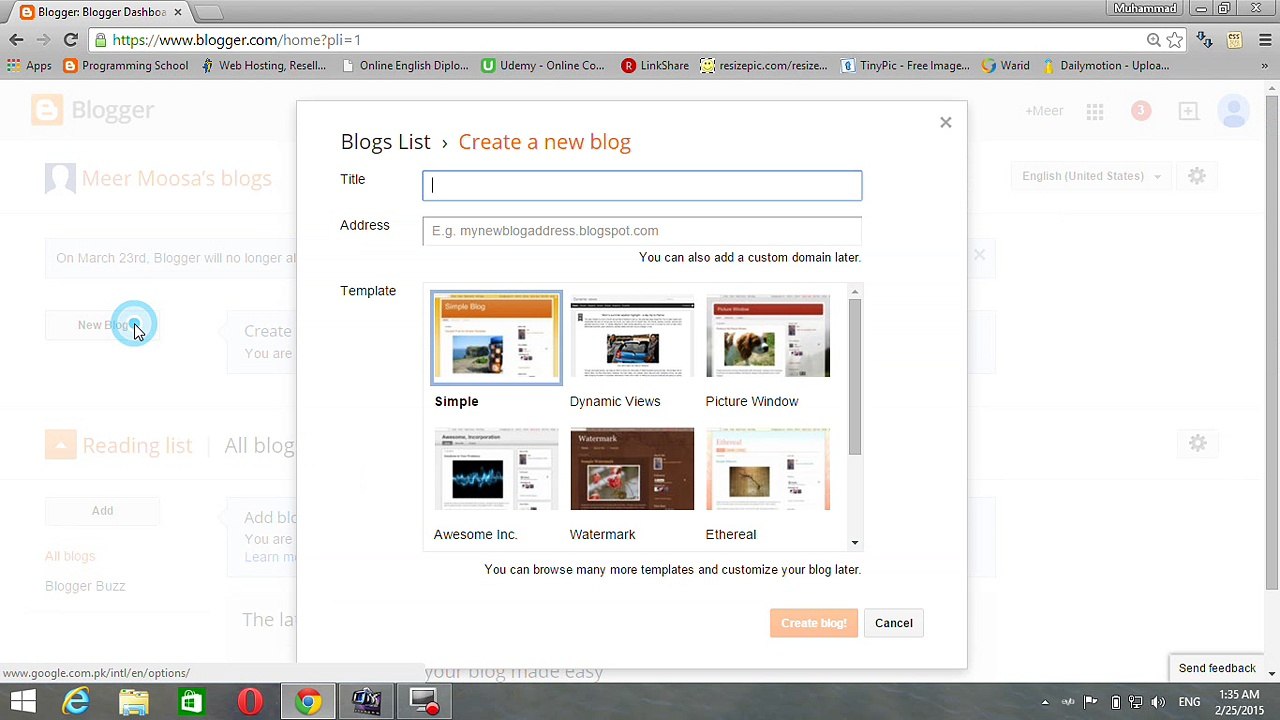Click the browser Forward arrow

(42, 40)
